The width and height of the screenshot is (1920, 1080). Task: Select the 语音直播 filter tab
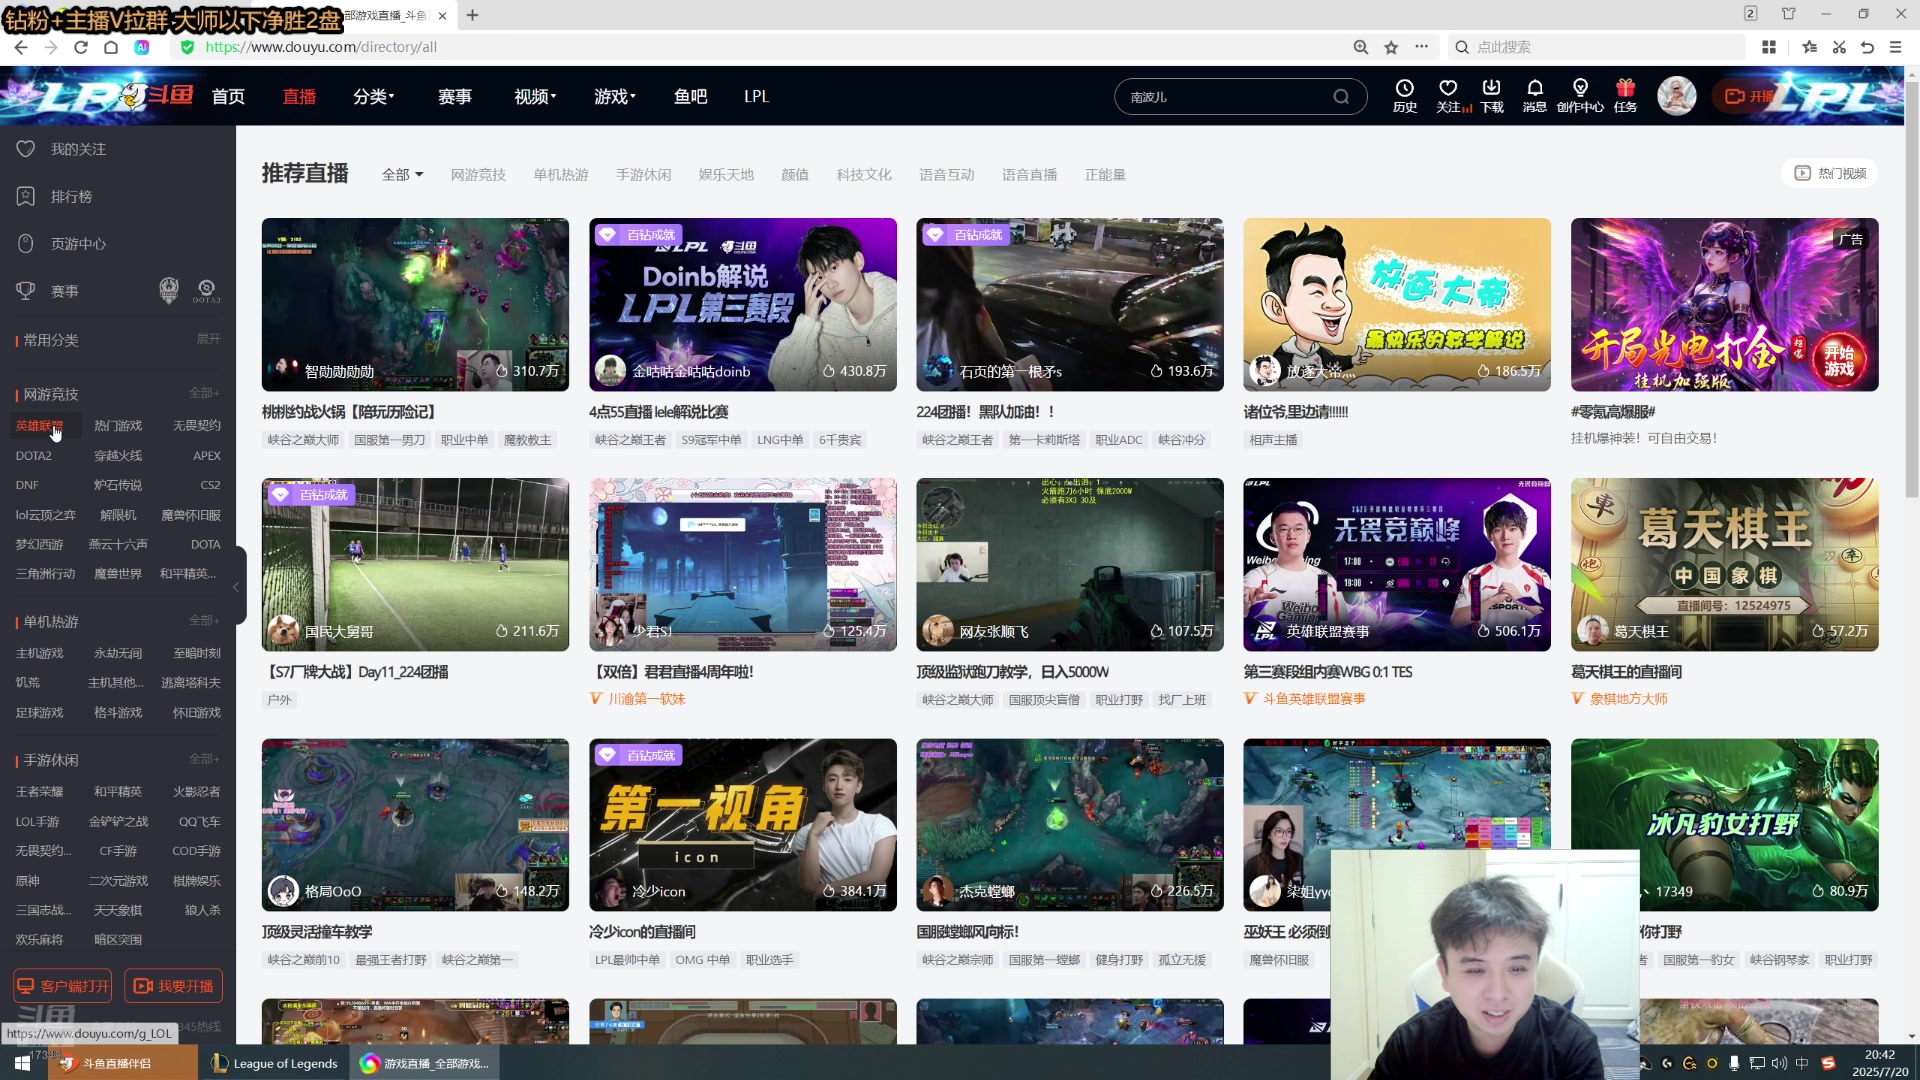(x=1029, y=175)
